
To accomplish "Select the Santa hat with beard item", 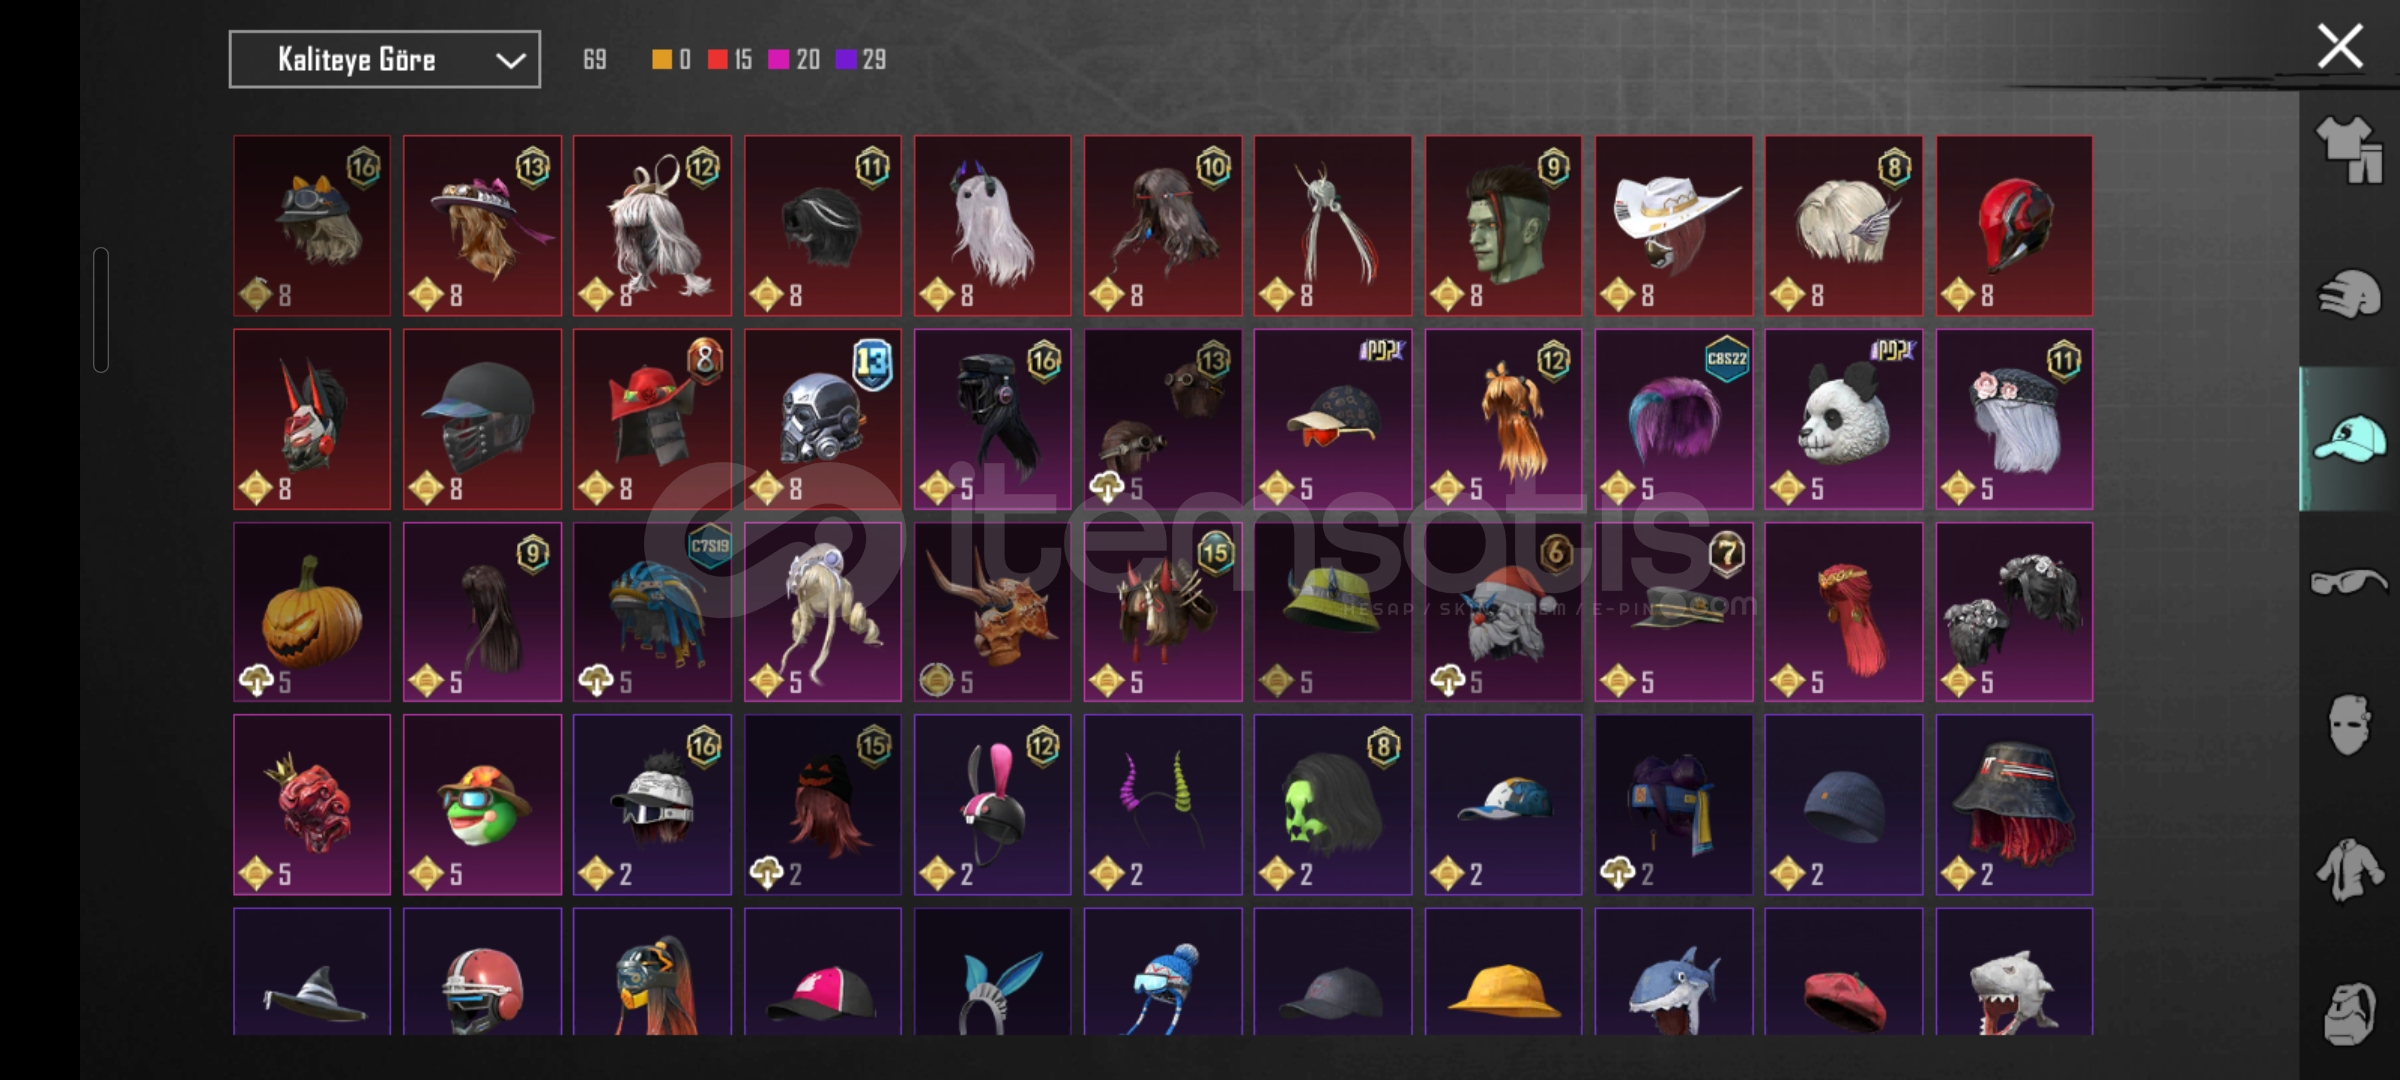I will click(x=1503, y=612).
